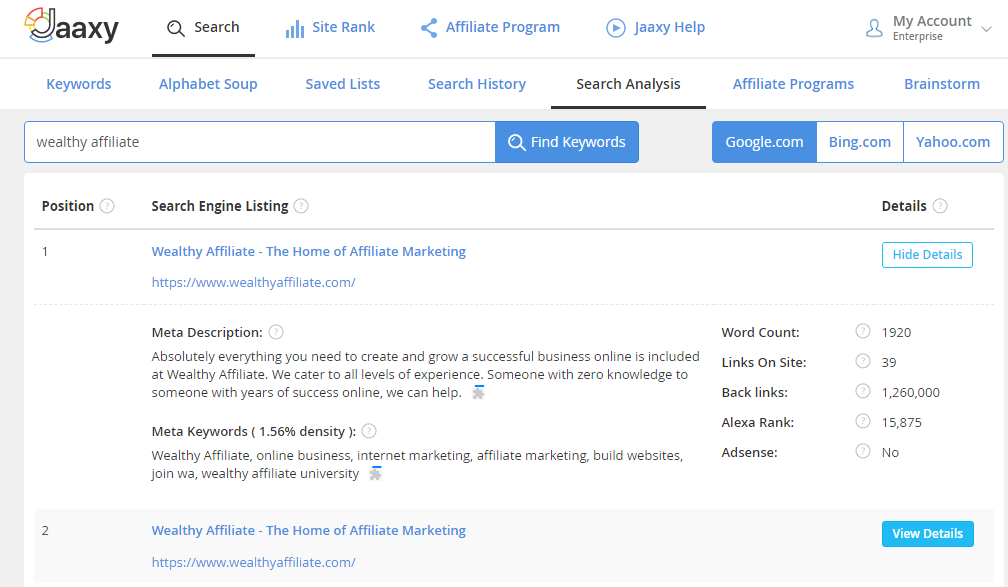
Task: Click the Search magnifier icon in top nav
Action: 176,28
